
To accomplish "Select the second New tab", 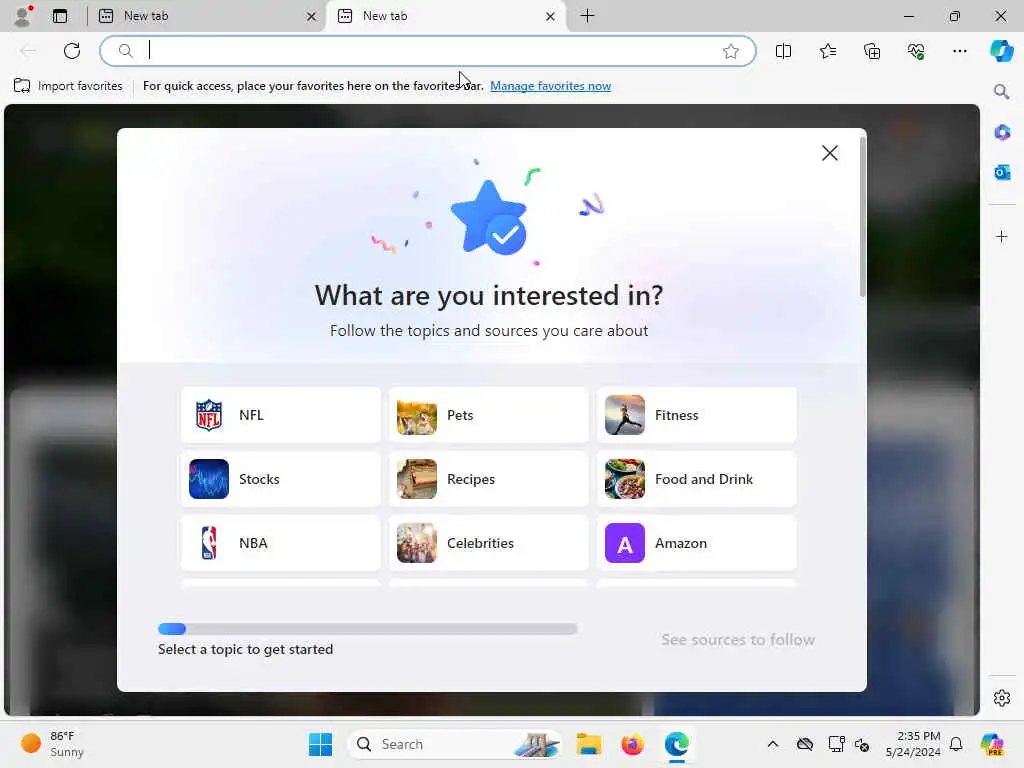I will tap(447, 16).
